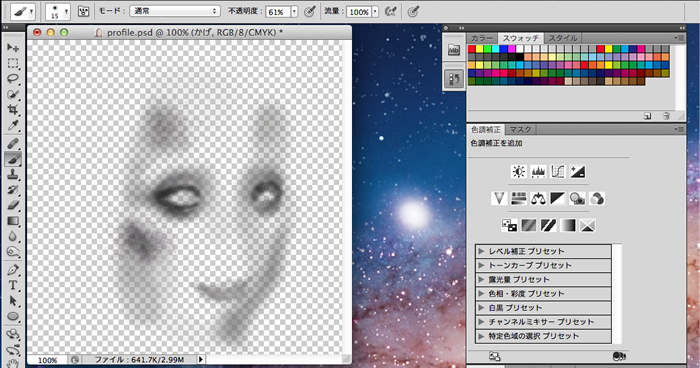Select the Eraser tool
700x368 pixels.
click(x=13, y=205)
